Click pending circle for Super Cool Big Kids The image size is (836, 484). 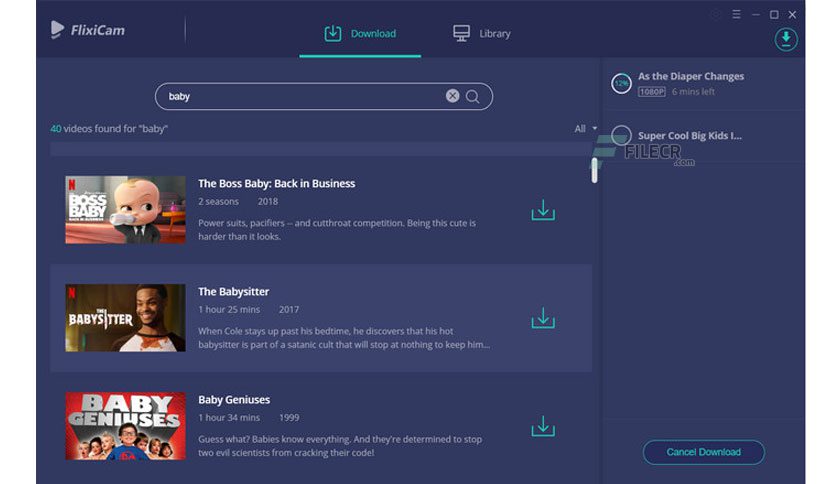tap(622, 135)
